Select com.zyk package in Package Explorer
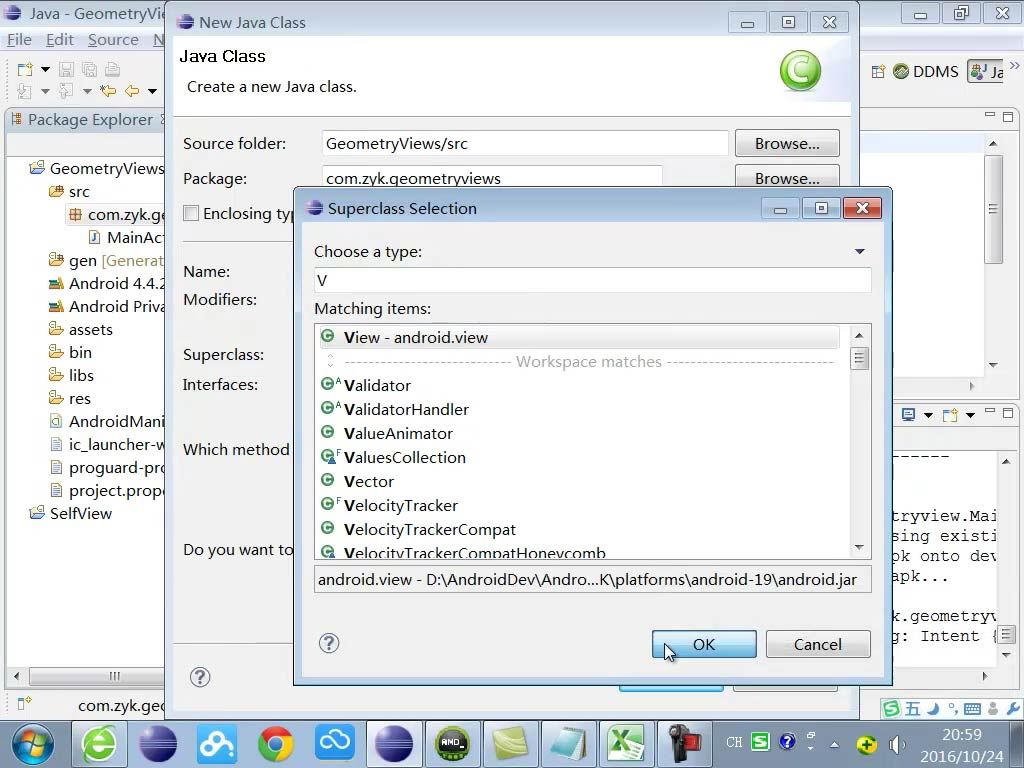This screenshot has height=768, width=1024. click(116, 214)
